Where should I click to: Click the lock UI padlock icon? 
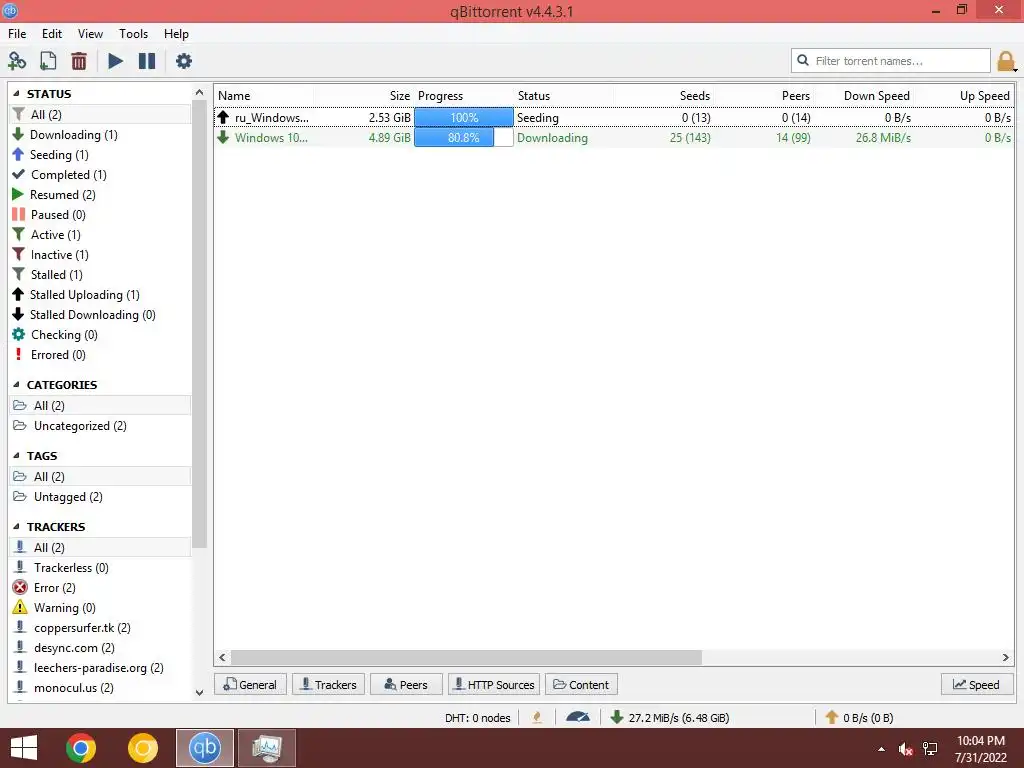pyautogui.click(x=1006, y=61)
